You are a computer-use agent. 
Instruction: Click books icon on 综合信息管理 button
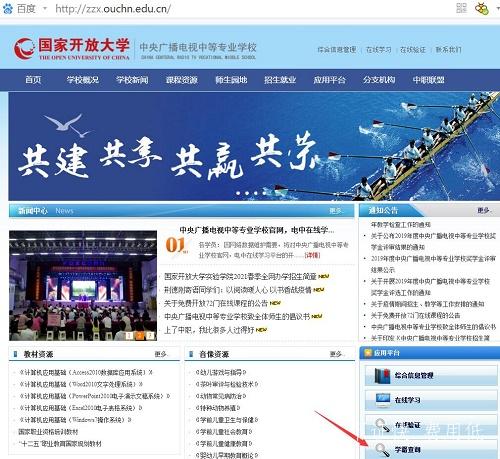click(382, 376)
